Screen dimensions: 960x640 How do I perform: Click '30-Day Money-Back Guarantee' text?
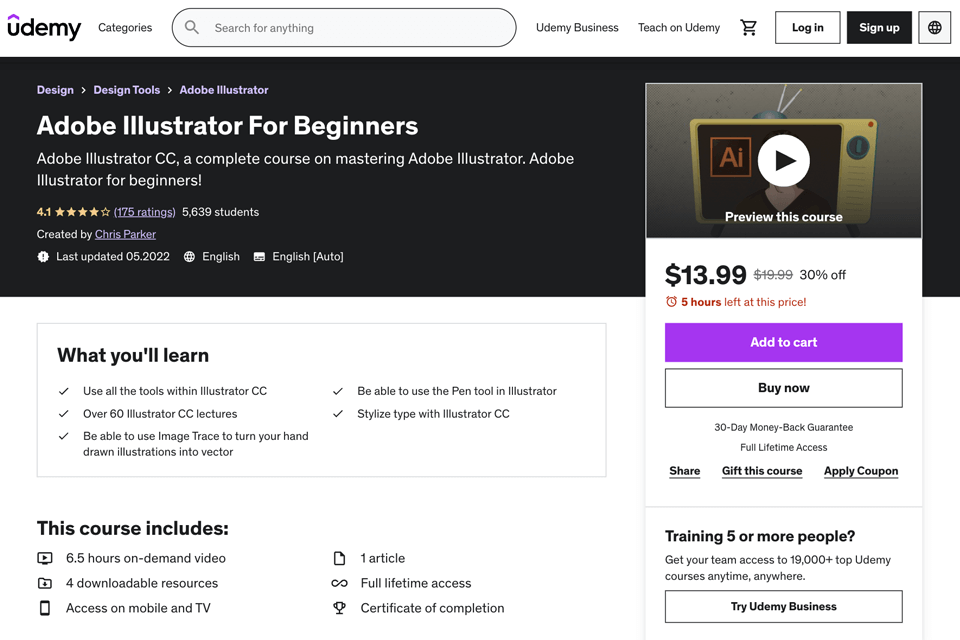pyautogui.click(x=784, y=427)
